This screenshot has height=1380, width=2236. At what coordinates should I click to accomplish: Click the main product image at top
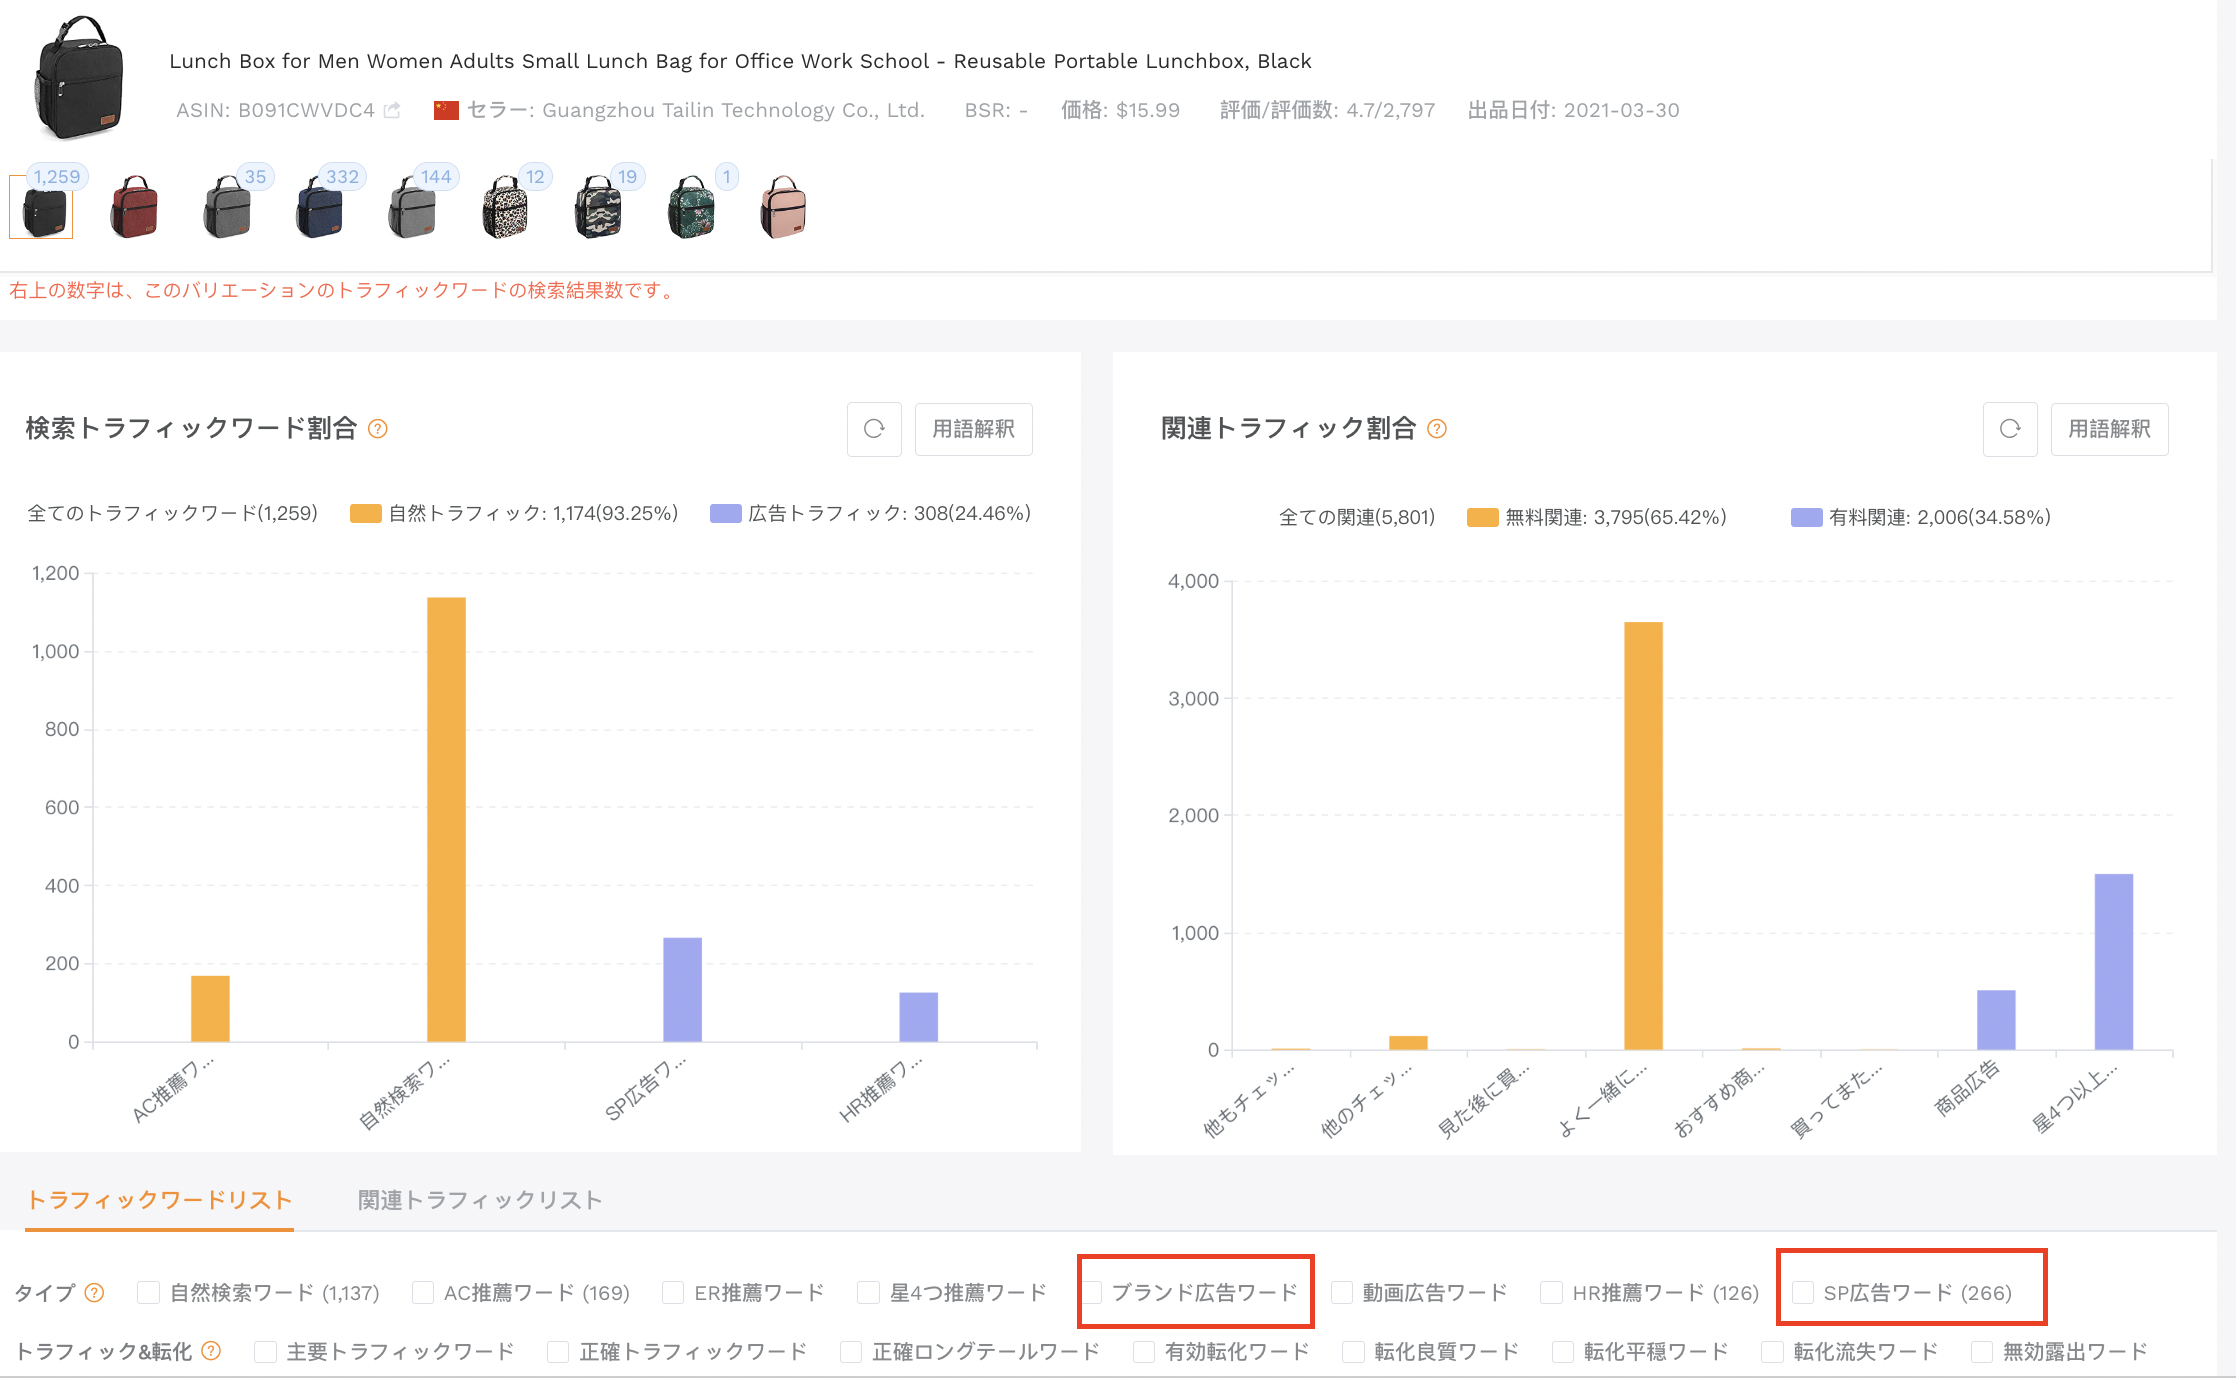pyautogui.click(x=80, y=78)
